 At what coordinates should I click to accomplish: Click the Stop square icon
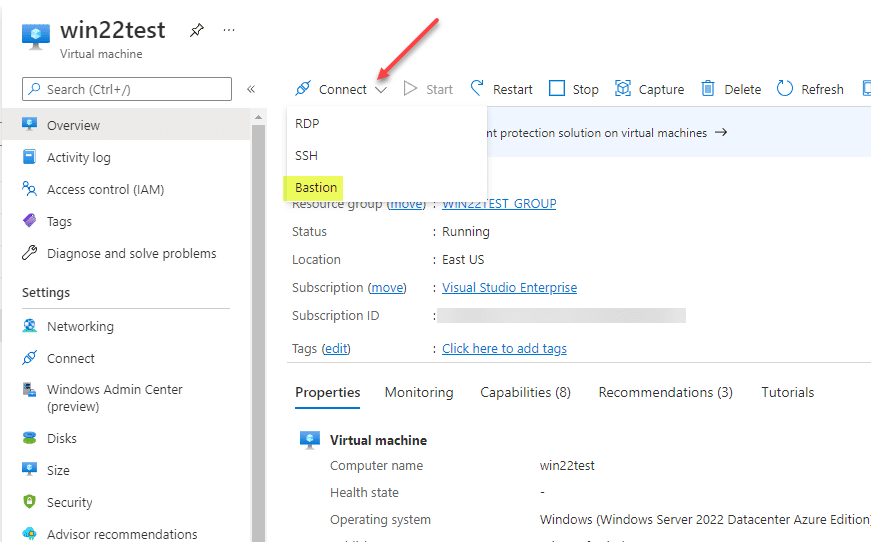(x=557, y=89)
